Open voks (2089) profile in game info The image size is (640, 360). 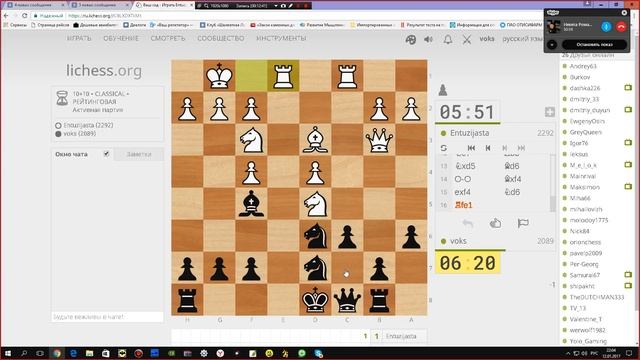pyautogui.click(x=80, y=133)
